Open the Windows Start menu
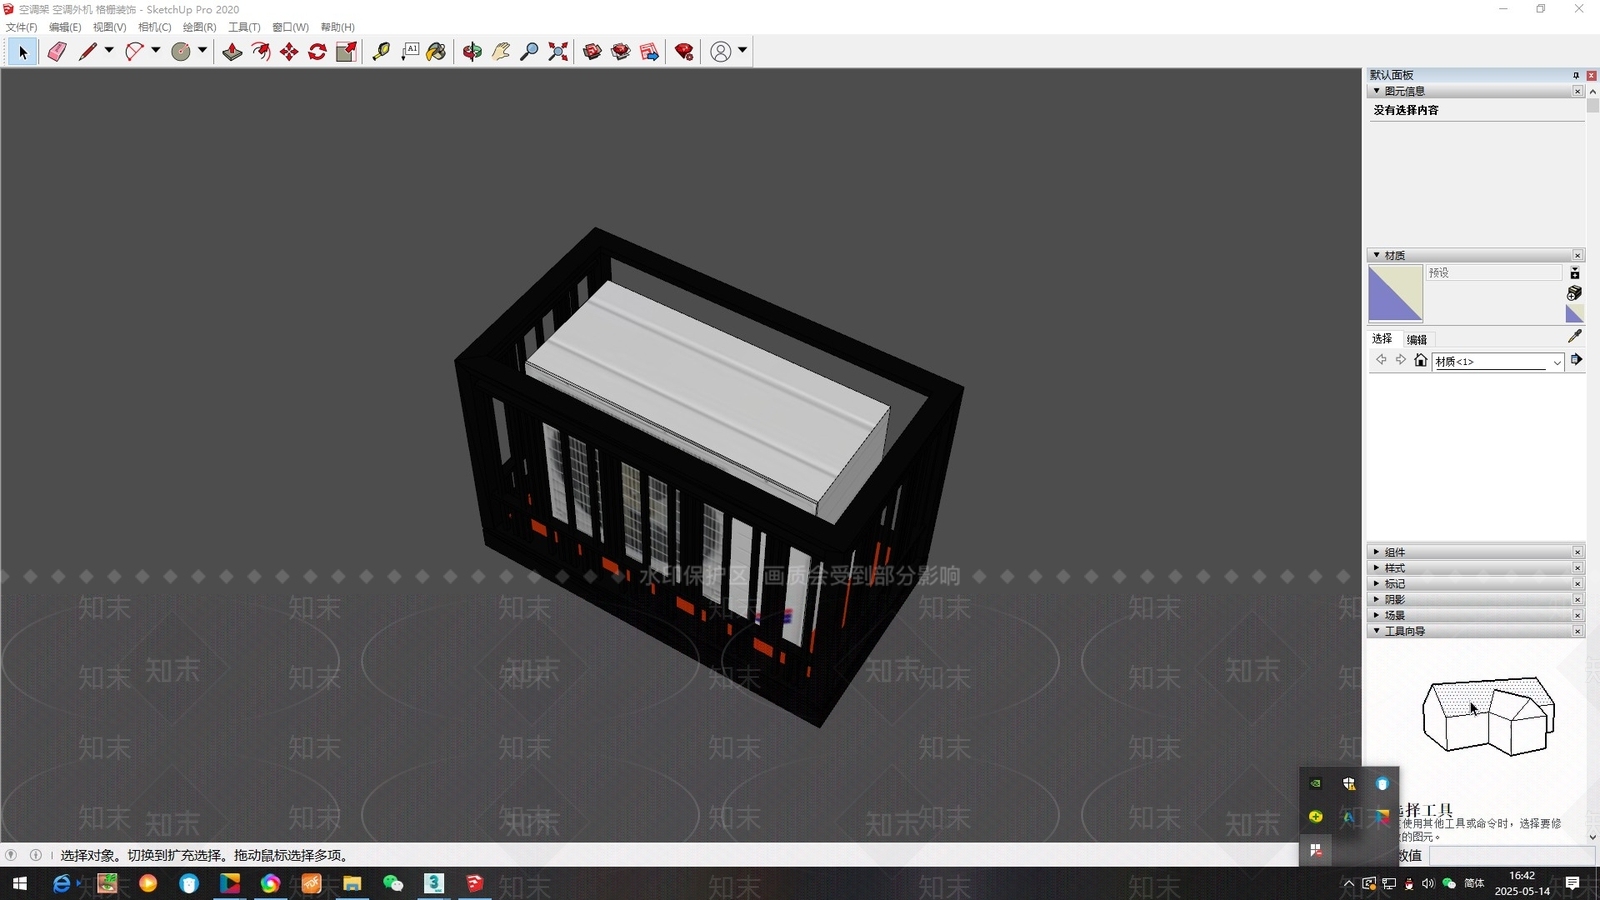1600x900 pixels. tap(19, 883)
